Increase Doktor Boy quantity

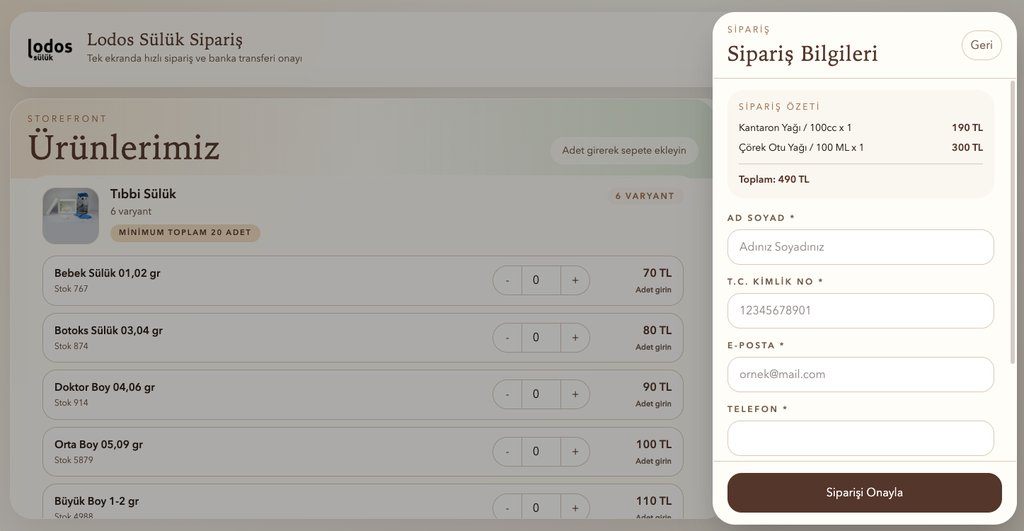point(575,395)
